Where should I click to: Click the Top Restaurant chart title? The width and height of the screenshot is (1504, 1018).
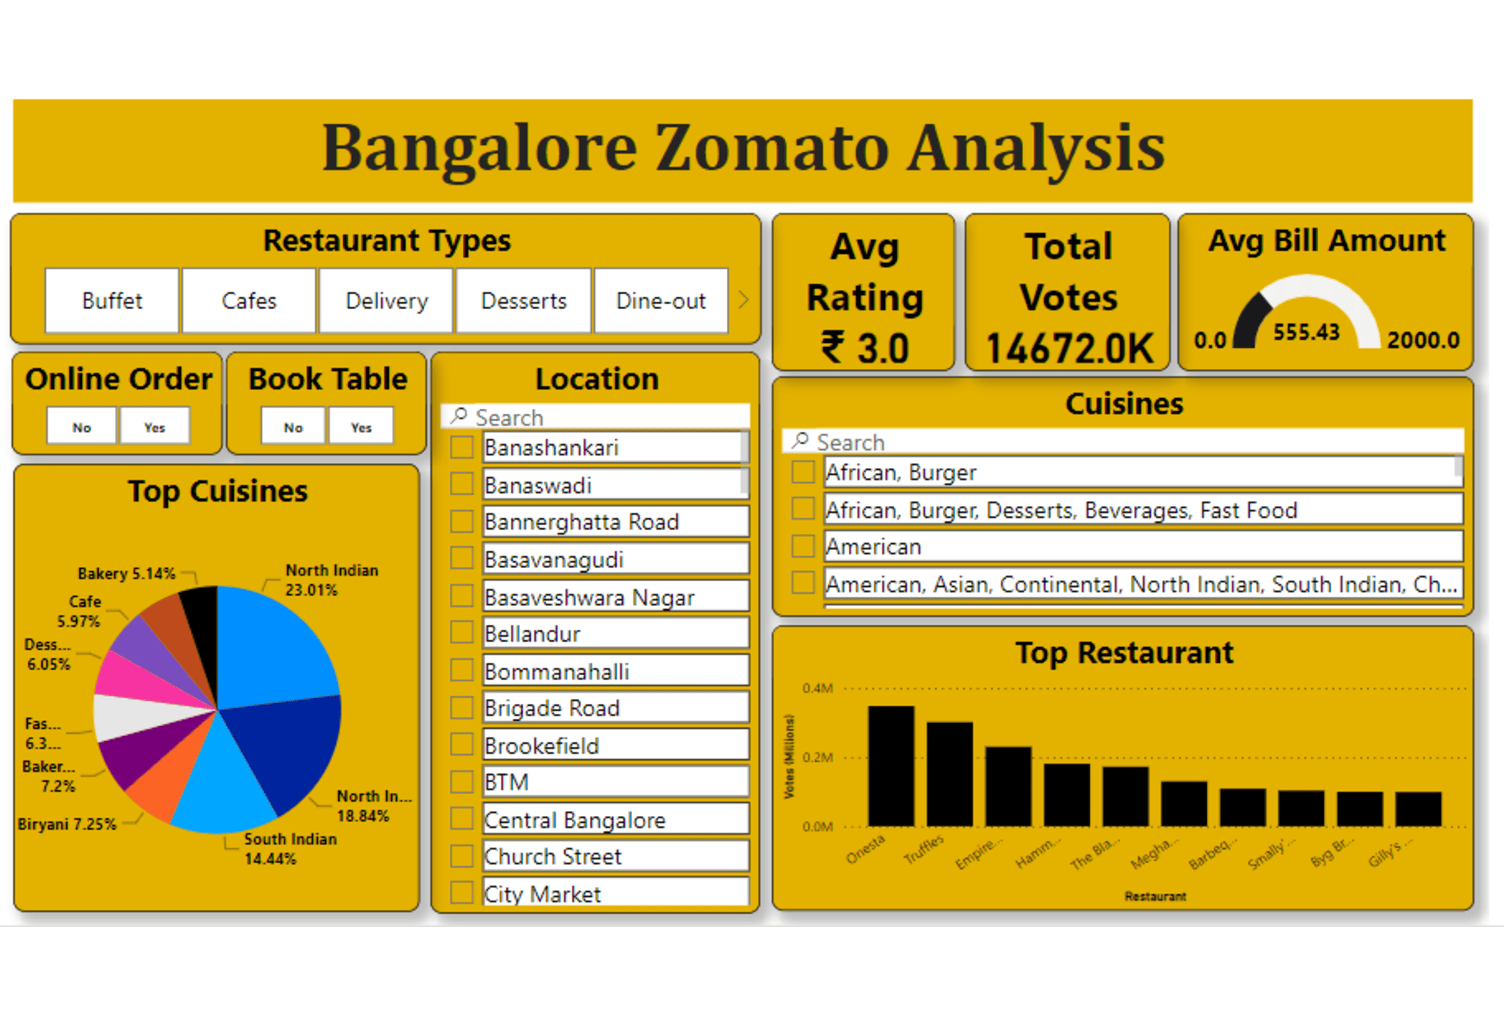[1124, 653]
